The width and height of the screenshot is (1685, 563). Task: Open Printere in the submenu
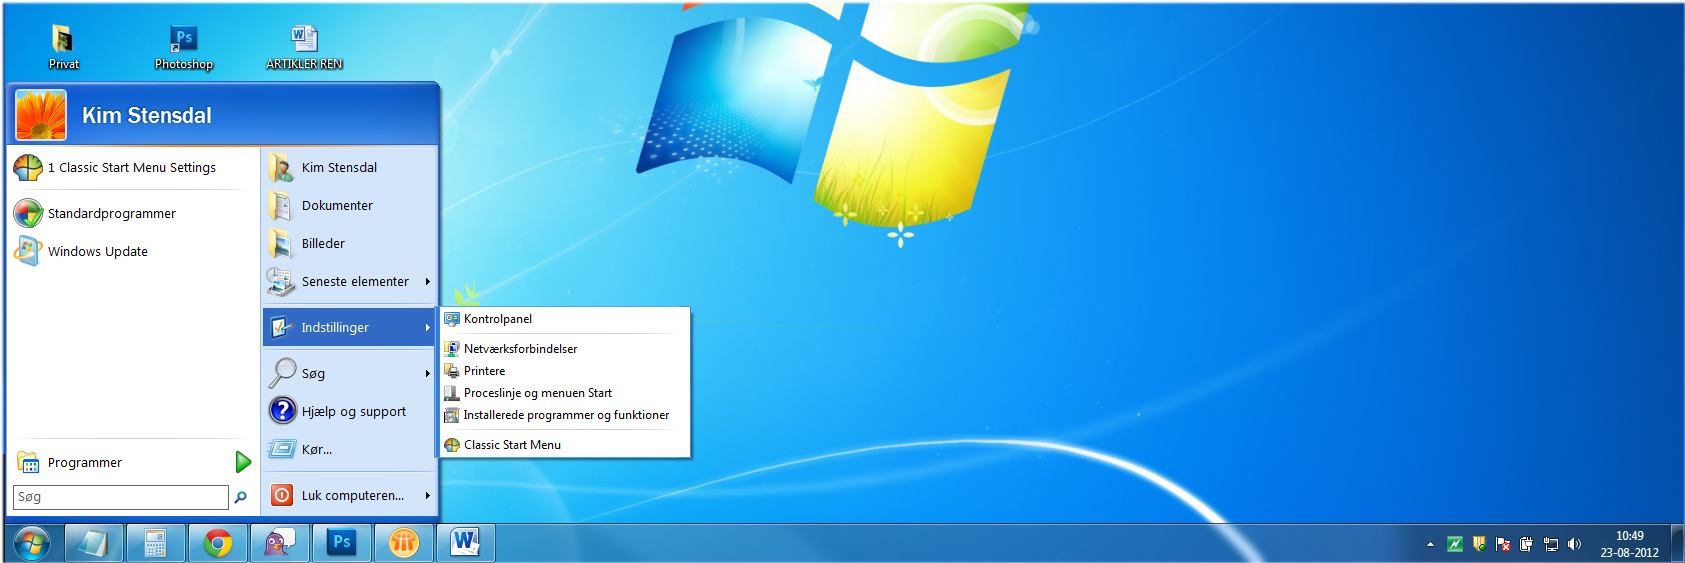[x=565, y=371]
